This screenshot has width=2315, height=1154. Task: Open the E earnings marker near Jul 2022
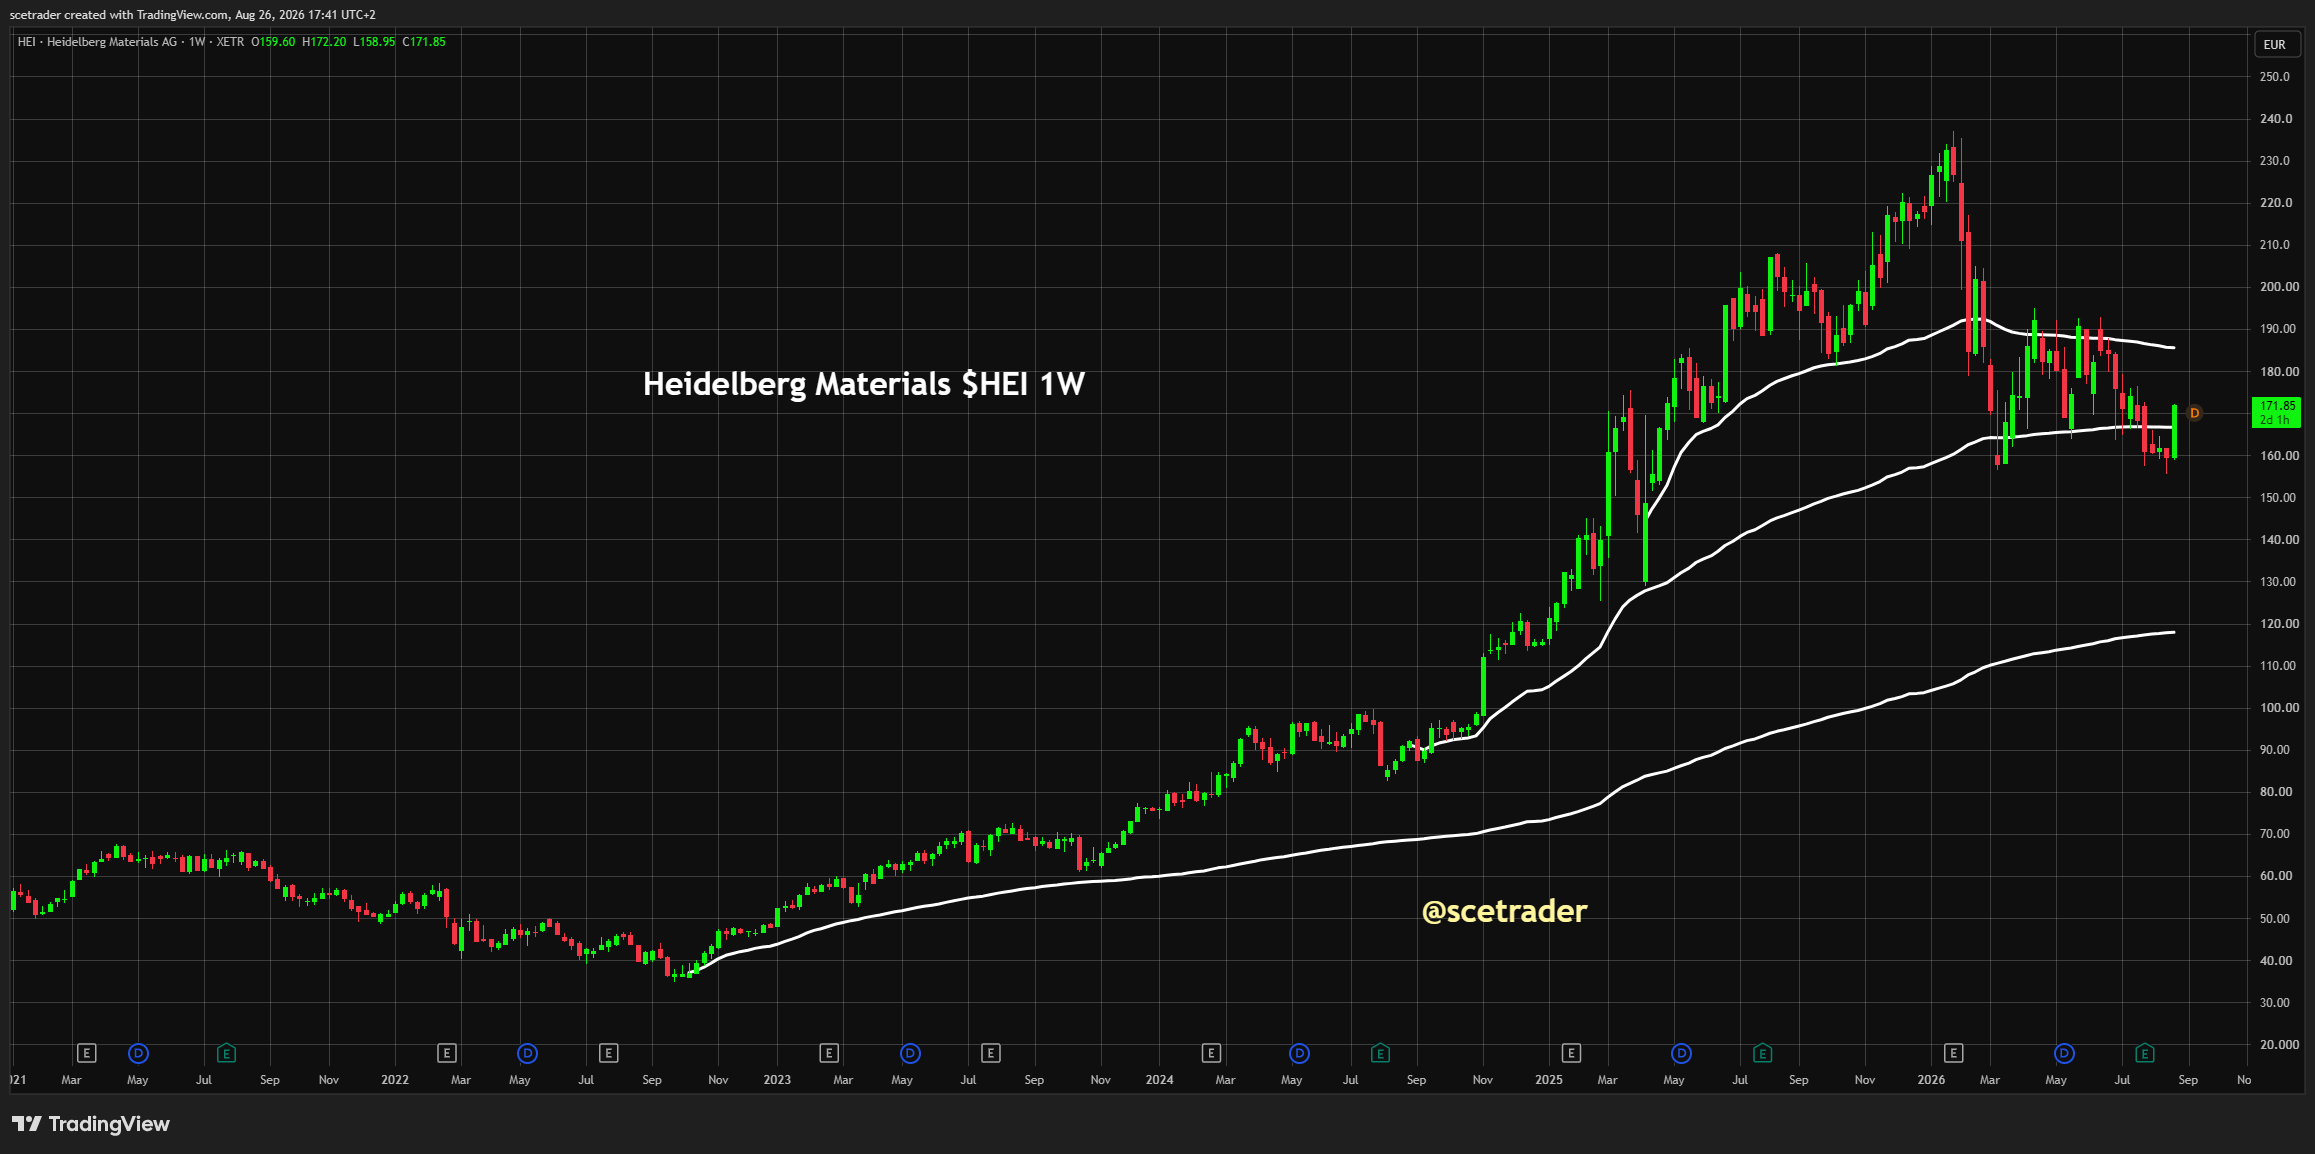[608, 1053]
